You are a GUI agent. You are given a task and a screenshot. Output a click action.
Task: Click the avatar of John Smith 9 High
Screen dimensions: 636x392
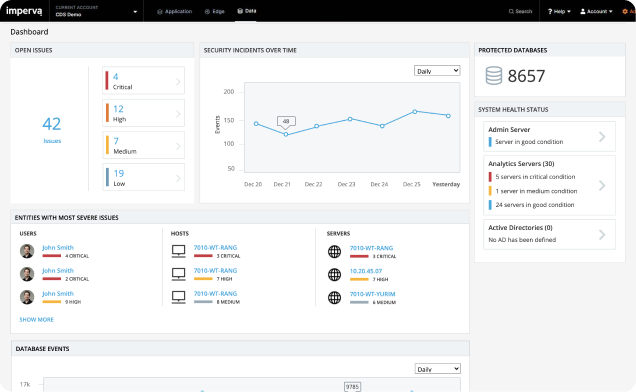pyautogui.click(x=27, y=297)
